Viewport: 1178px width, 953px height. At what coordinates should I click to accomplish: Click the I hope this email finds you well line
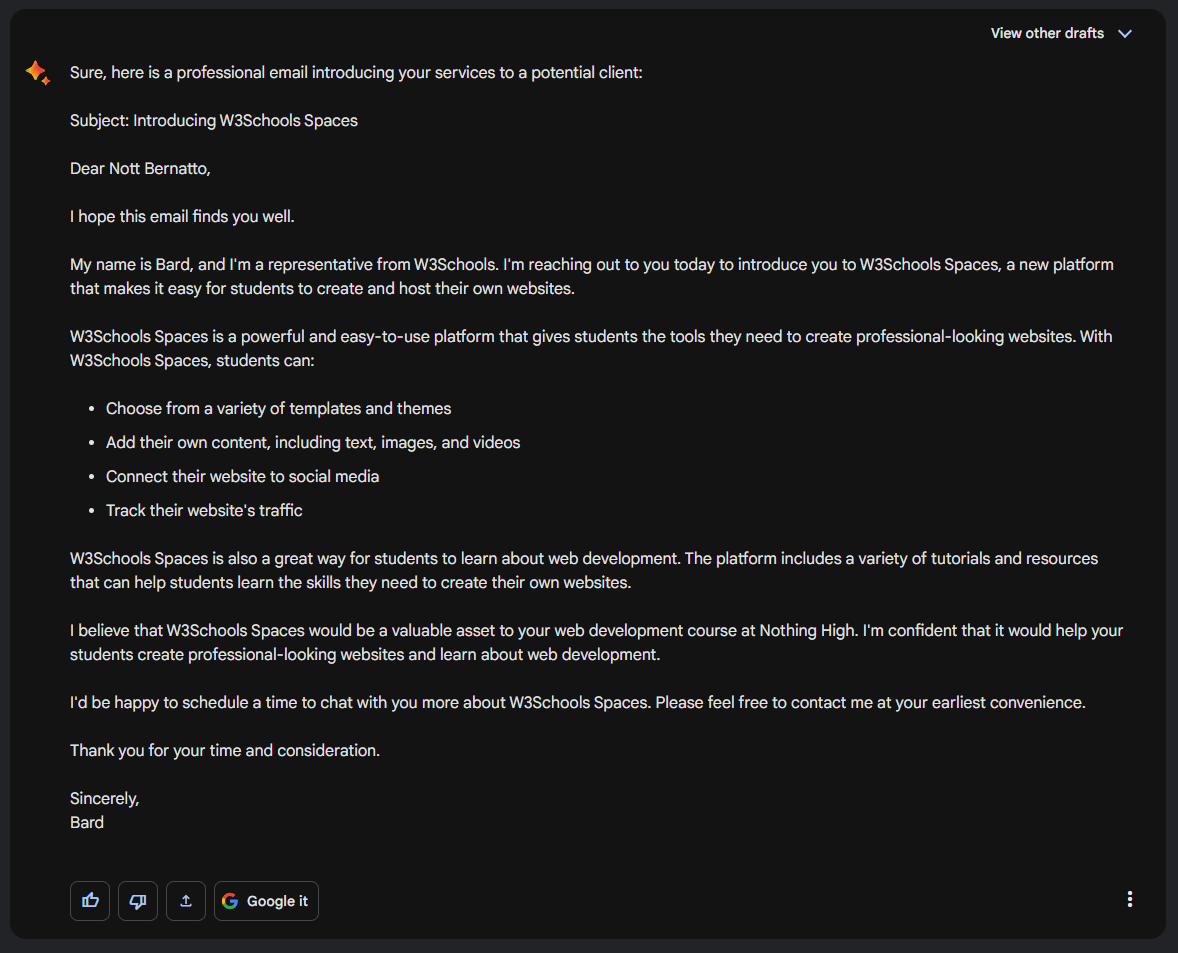pyautogui.click(x=182, y=217)
